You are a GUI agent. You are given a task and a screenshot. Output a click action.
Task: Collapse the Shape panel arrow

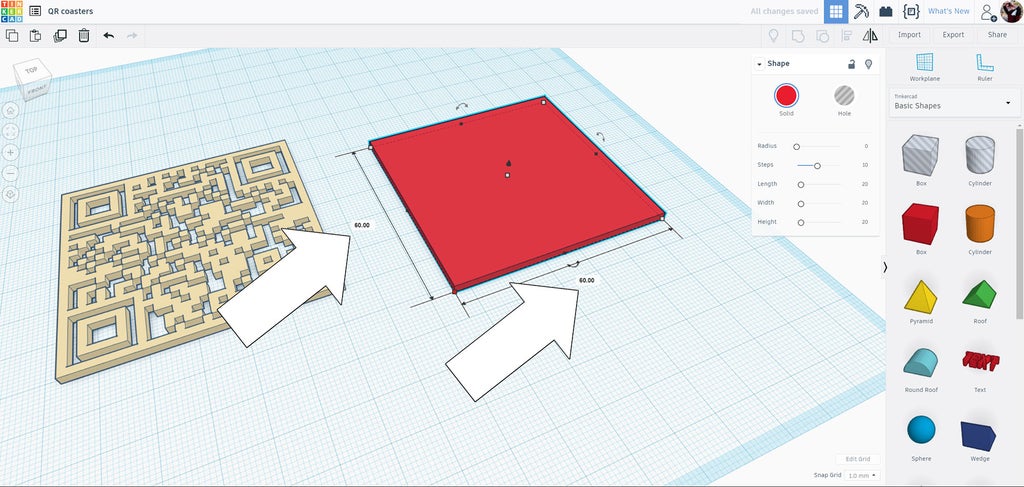[760, 64]
